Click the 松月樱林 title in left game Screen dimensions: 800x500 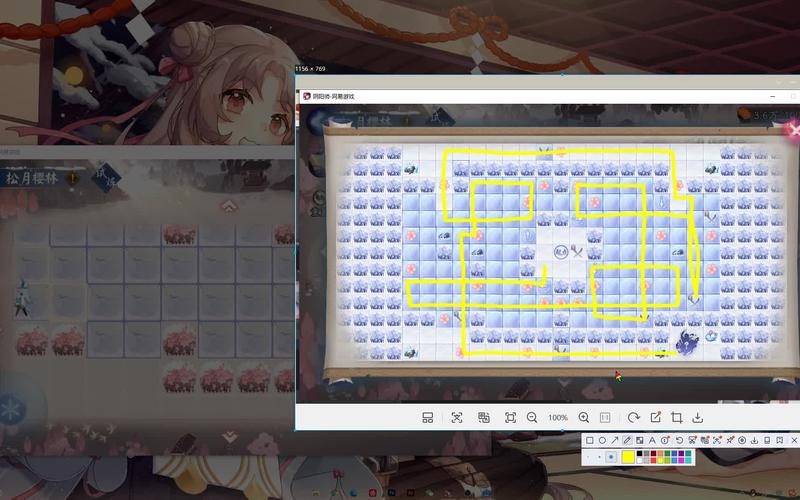(x=32, y=178)
